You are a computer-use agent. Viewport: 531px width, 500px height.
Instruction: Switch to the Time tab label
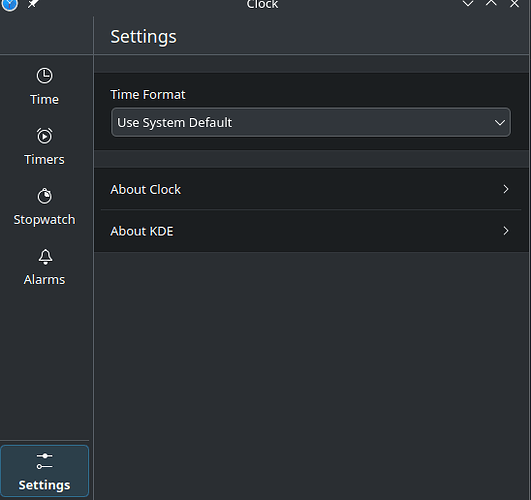click(x=44, y=100)
